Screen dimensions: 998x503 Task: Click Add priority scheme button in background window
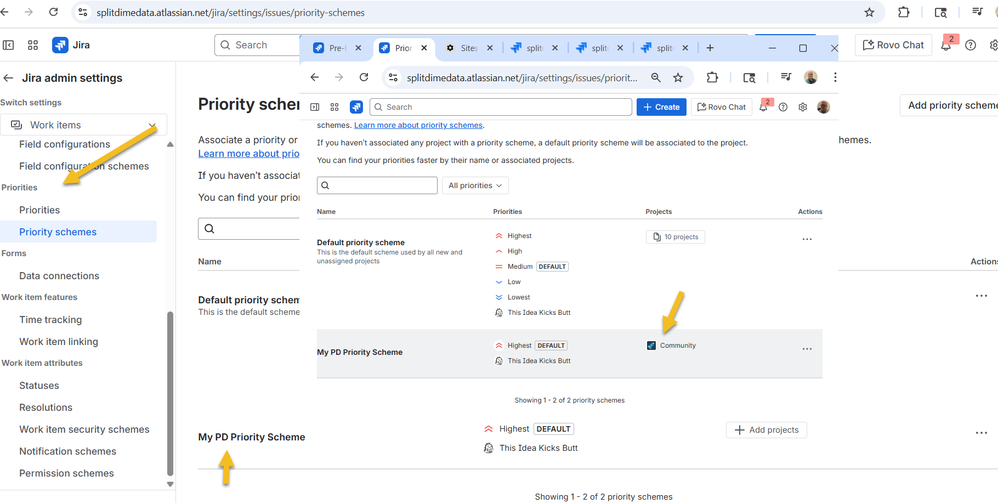[951, 105]
